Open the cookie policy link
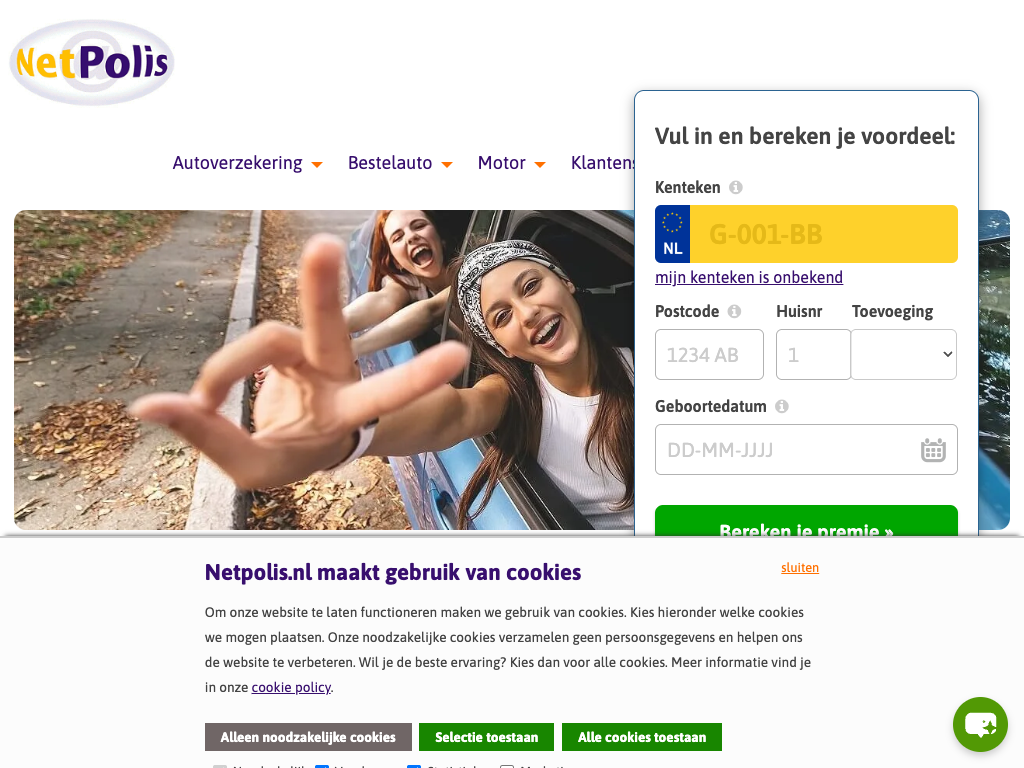The height and width of the screenshot is (768, 1024). [x=291, y=687]
